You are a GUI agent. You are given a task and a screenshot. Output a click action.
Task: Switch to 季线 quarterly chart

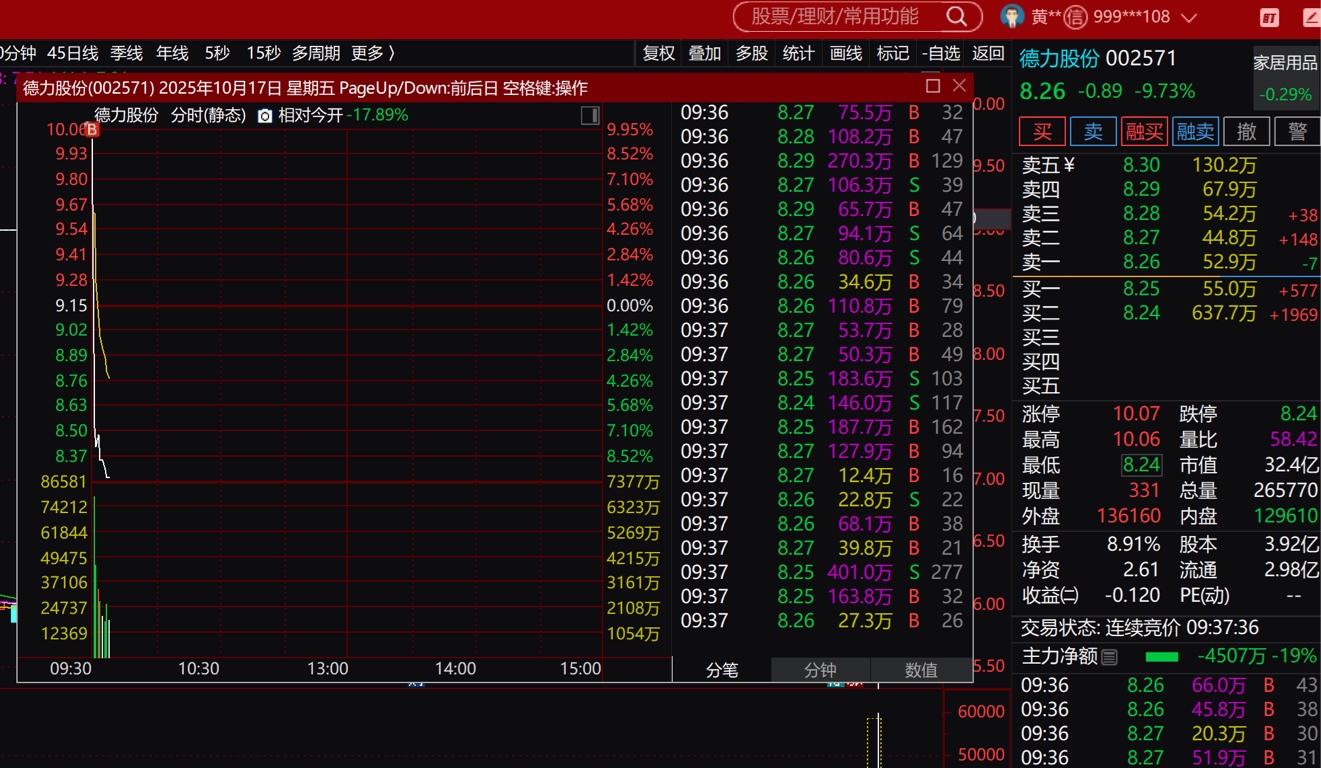tap(126, 53)
